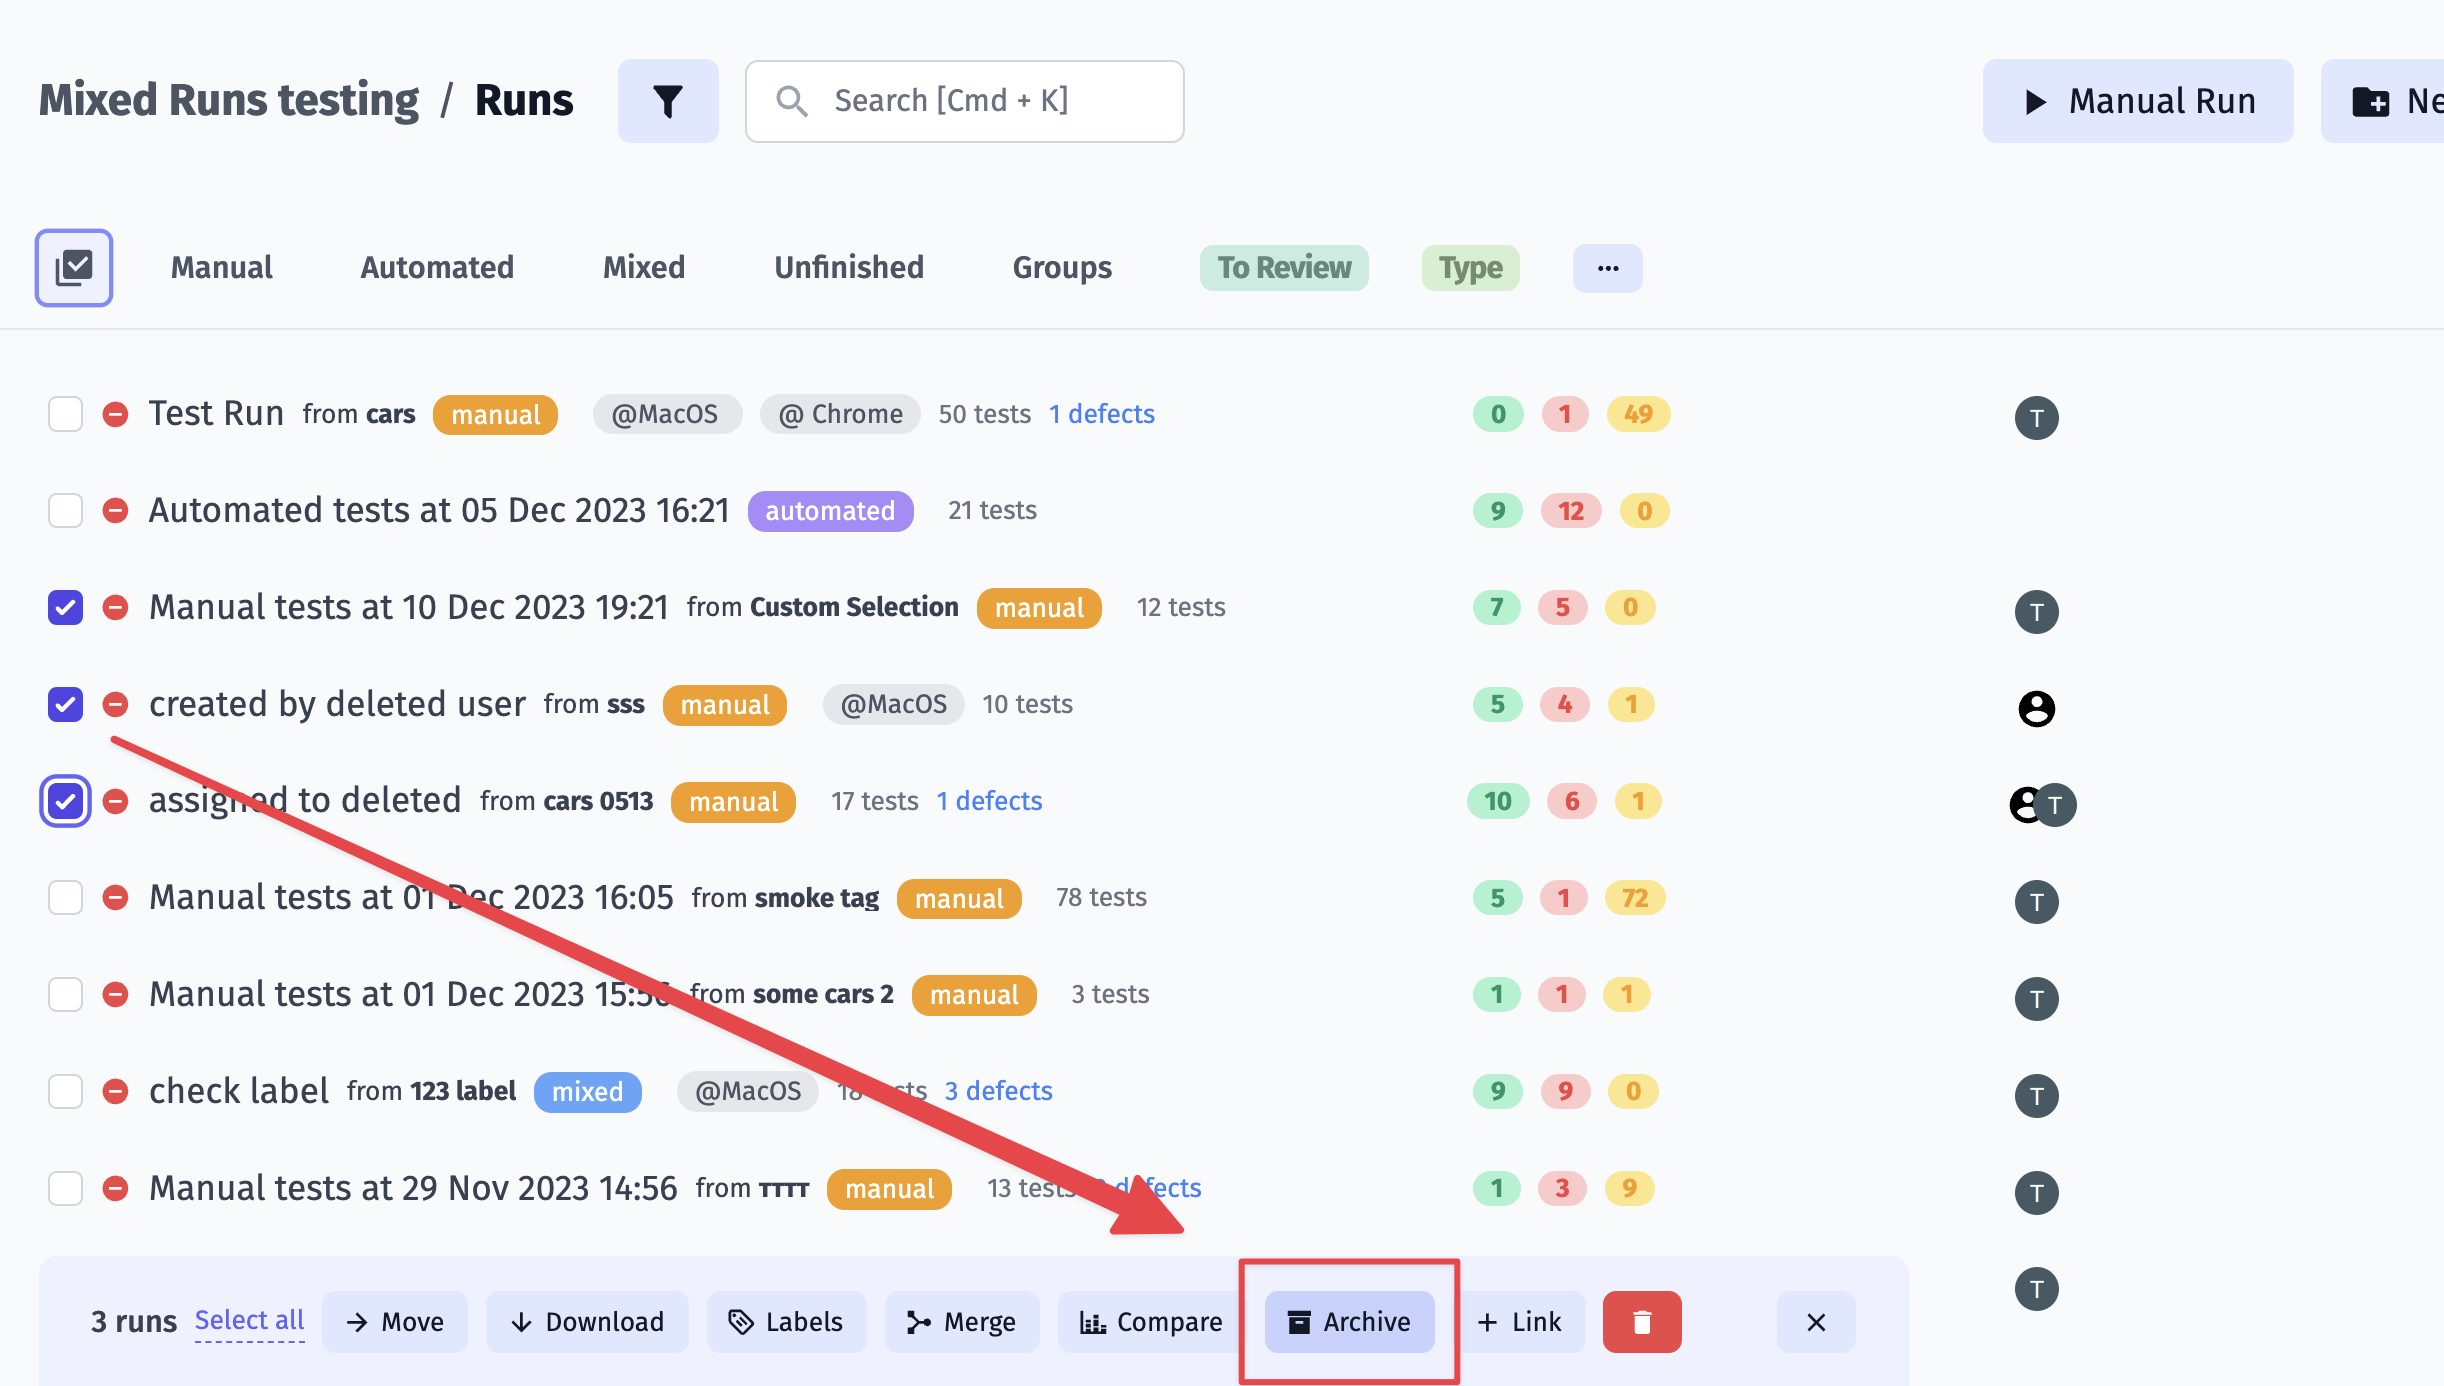Screen dimensions: 2444x1386
Task: Switch to the Automated tab
Action: coord(438,268)
